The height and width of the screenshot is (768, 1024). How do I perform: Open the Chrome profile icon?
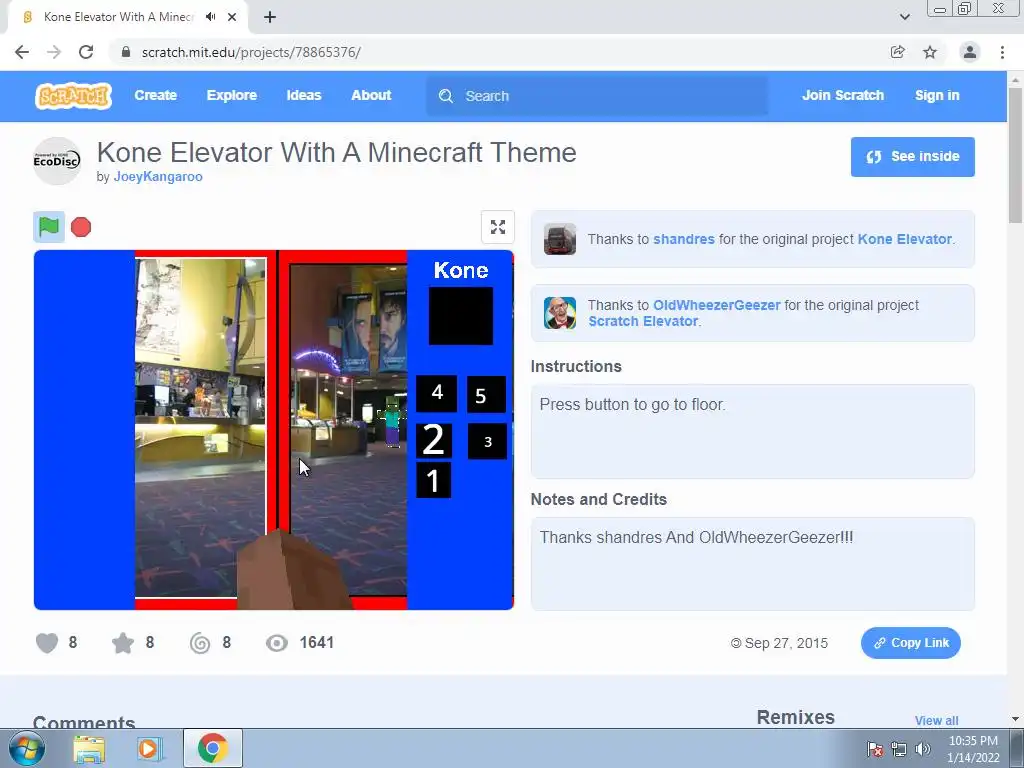click(970, 52)
